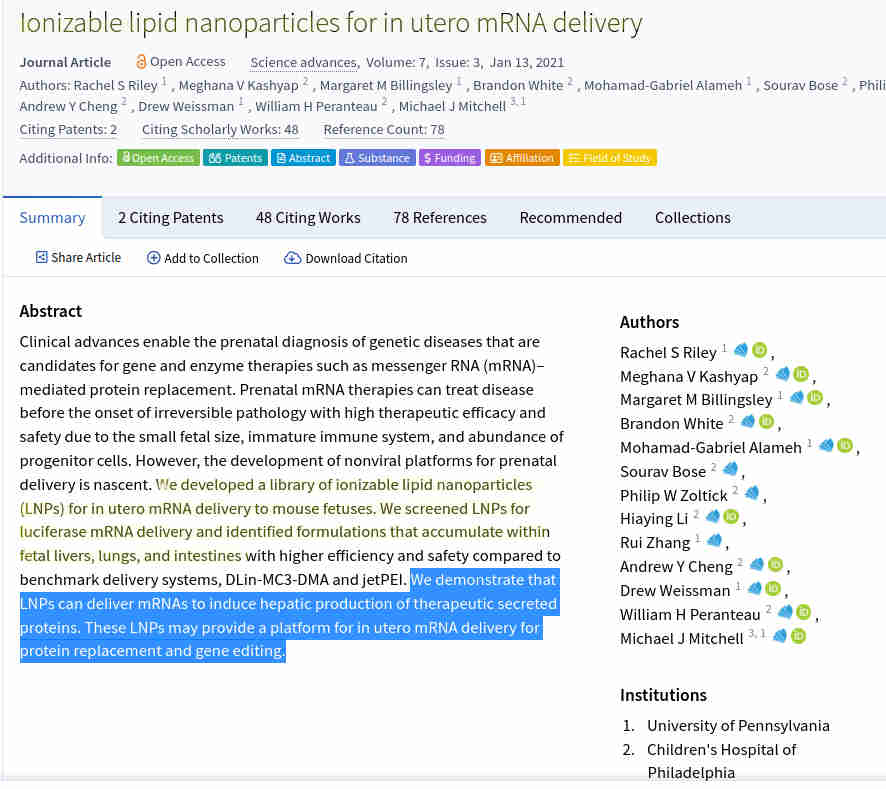The width and height of the screenshot is (886, 789).
Task: Click Sourav Bose in header authors line
Action: [x=801, y=85]
